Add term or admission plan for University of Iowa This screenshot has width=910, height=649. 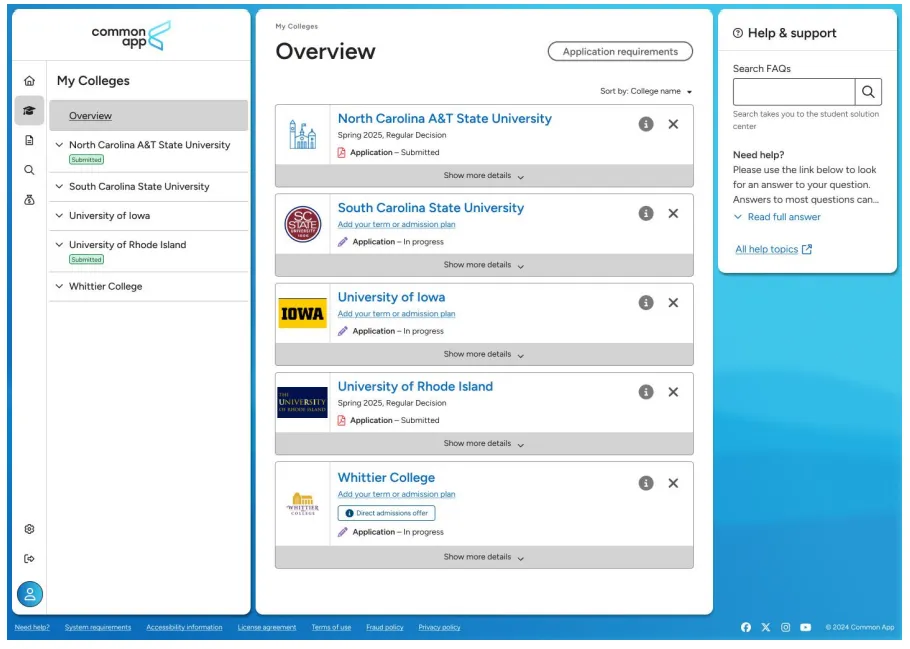coord(396,313)
